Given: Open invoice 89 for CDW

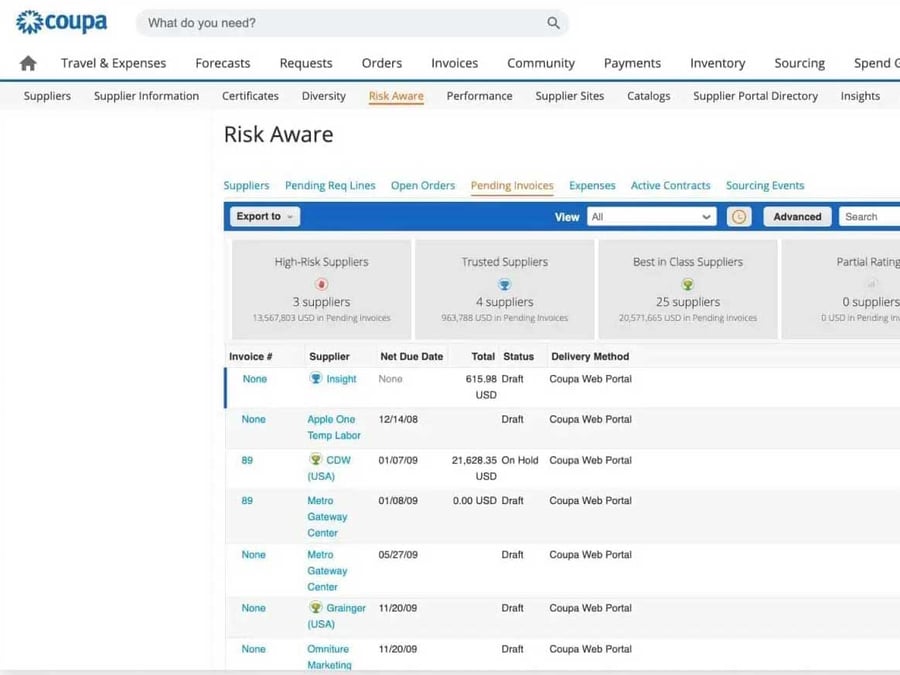Looking at the screenshot, I should (249, 460).
